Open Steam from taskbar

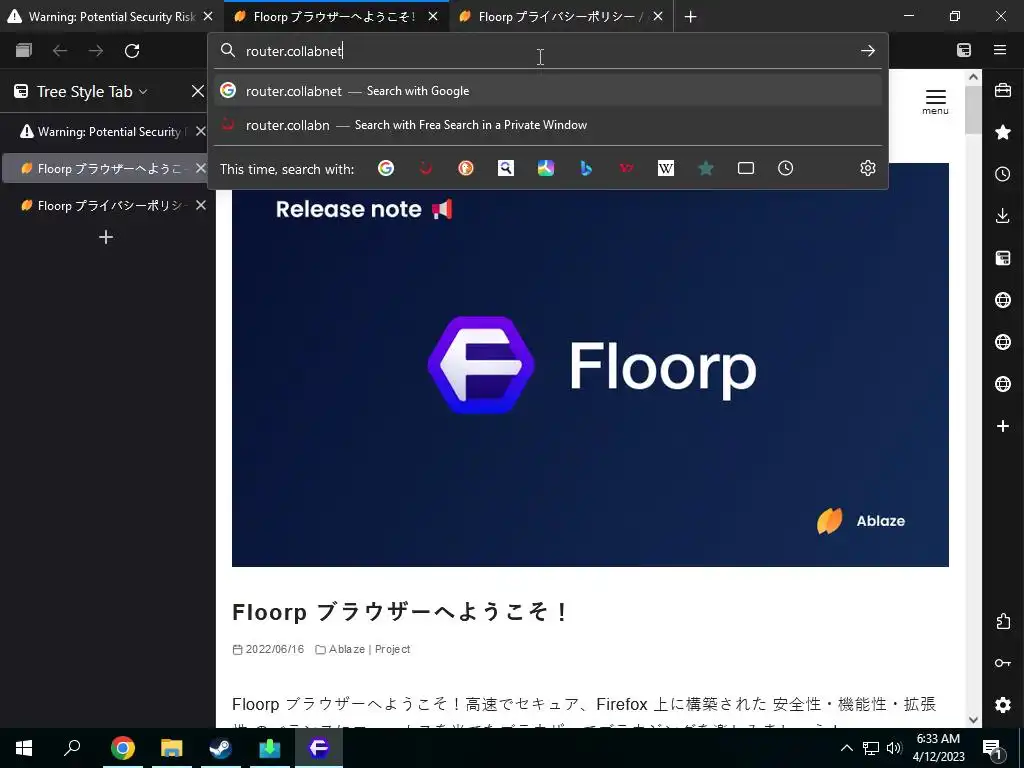point(220,748)
